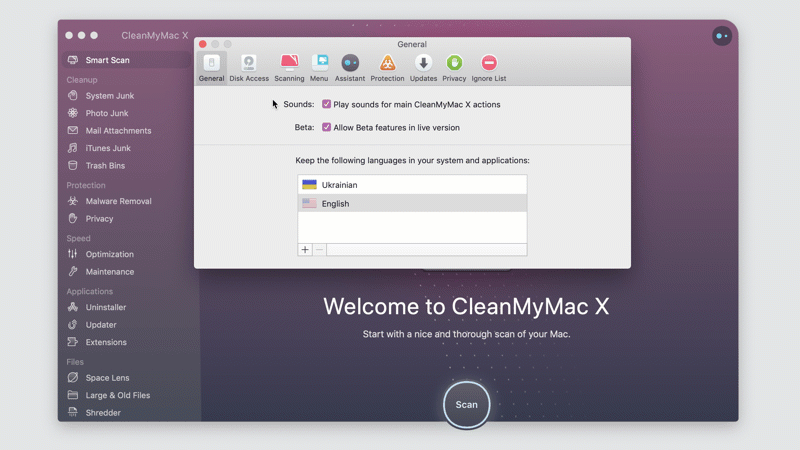
Task: Open Shredder label in sidebar
Action: (x=103, y=412)
